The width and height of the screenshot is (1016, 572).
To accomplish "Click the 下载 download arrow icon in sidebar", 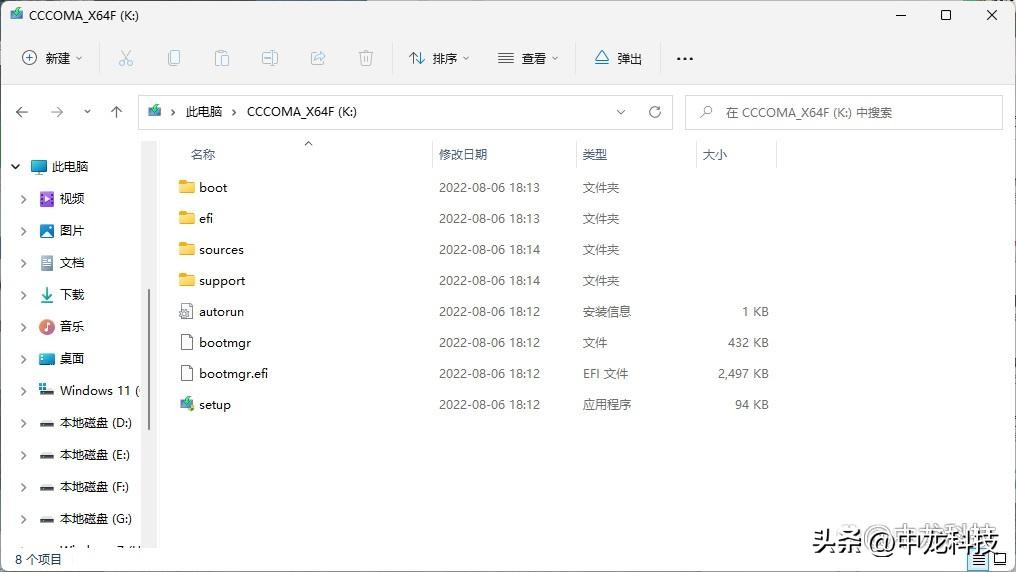I will [x=47, y=295].
